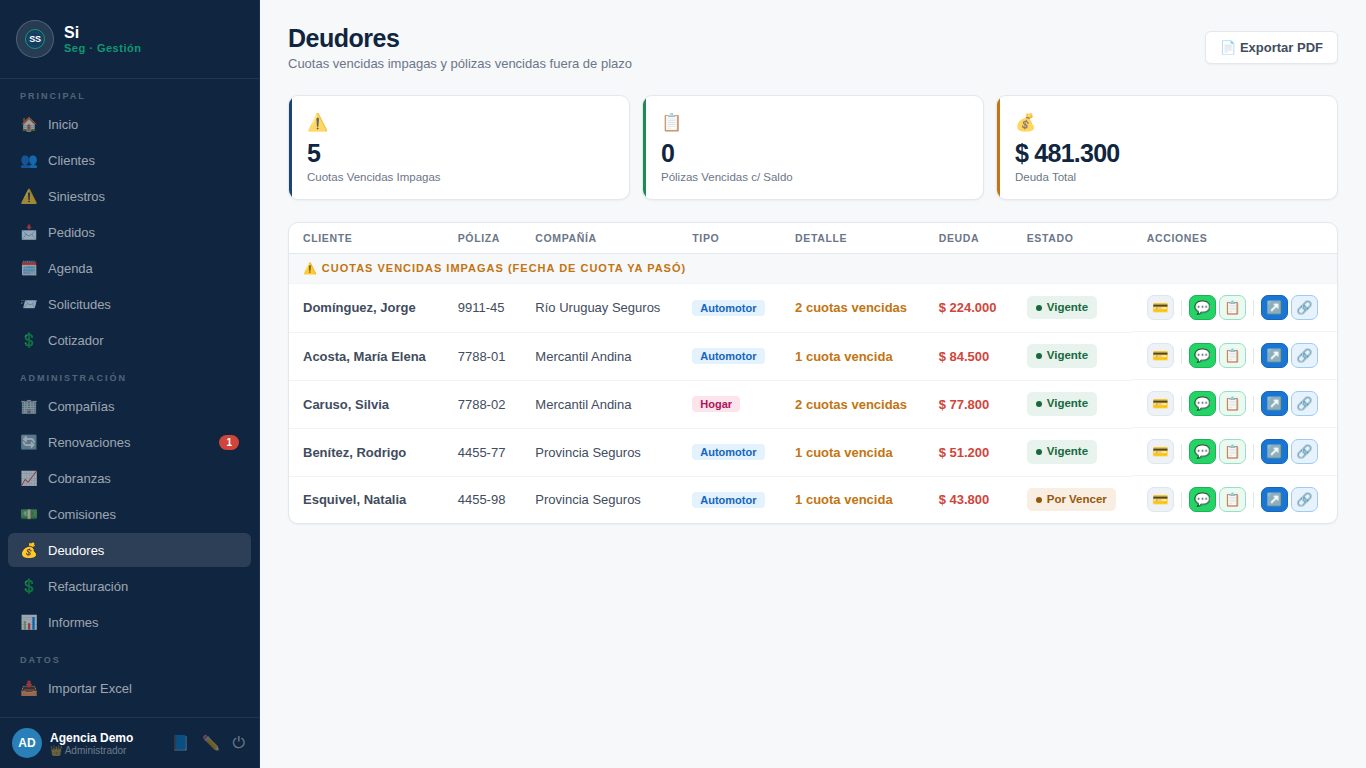Click the SS logo in sidebar header
Image resolution: width=1366 pixels, height=768 pixels.
35,39
